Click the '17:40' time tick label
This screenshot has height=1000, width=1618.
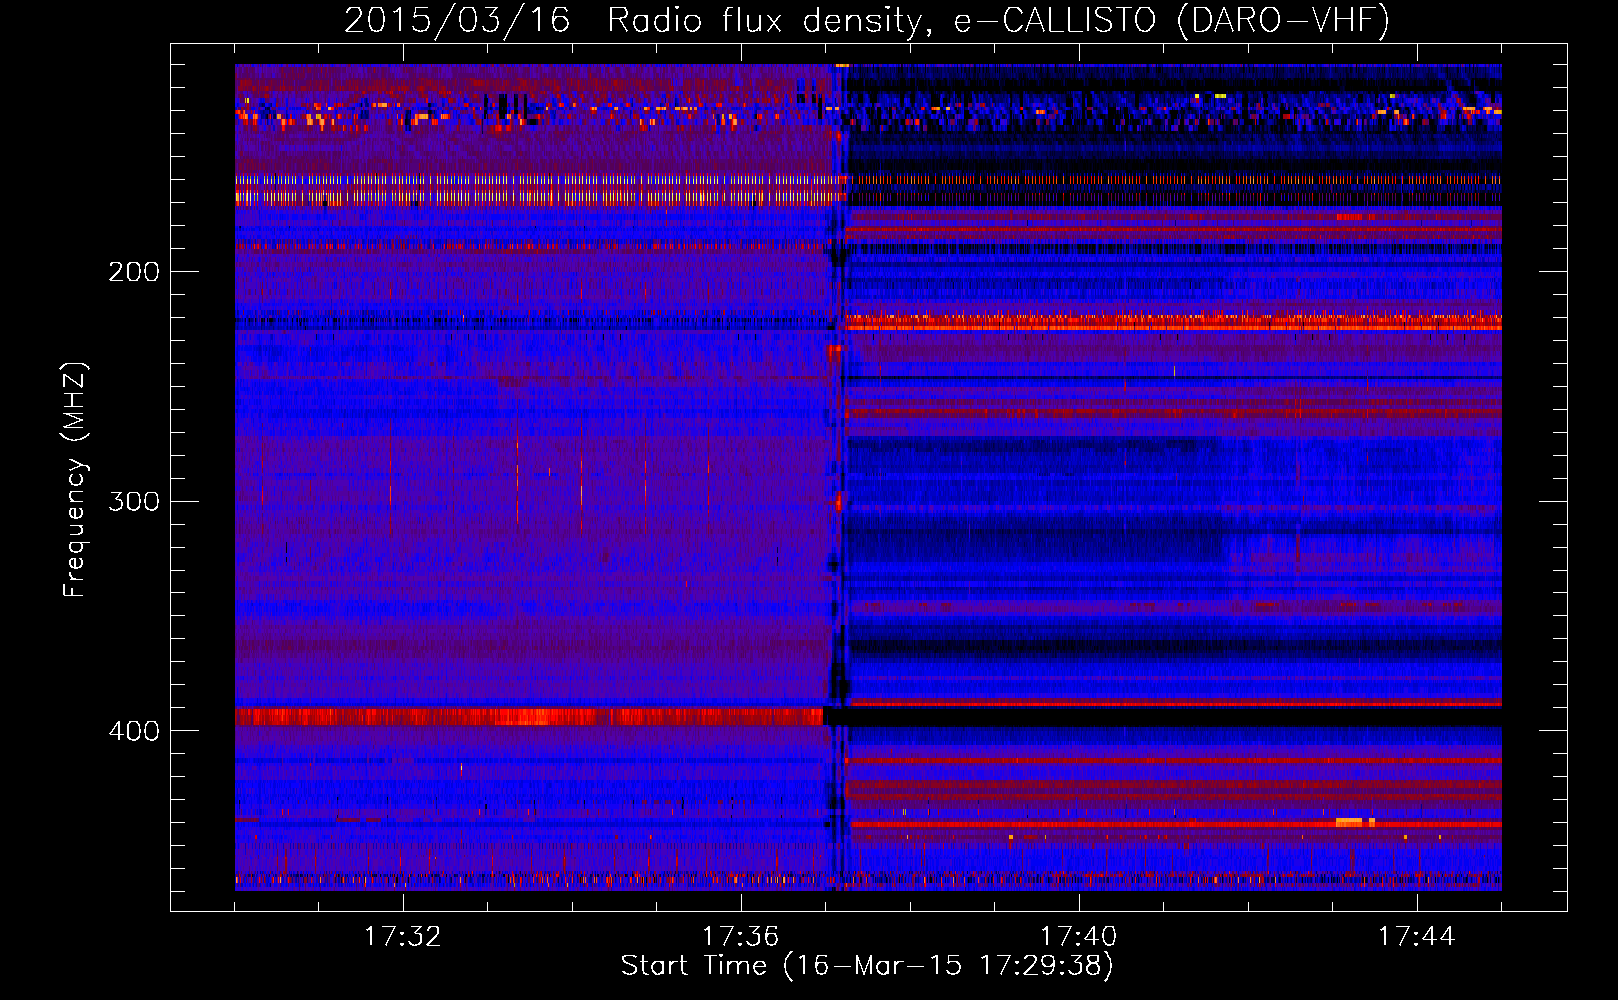coord(1079,937)
